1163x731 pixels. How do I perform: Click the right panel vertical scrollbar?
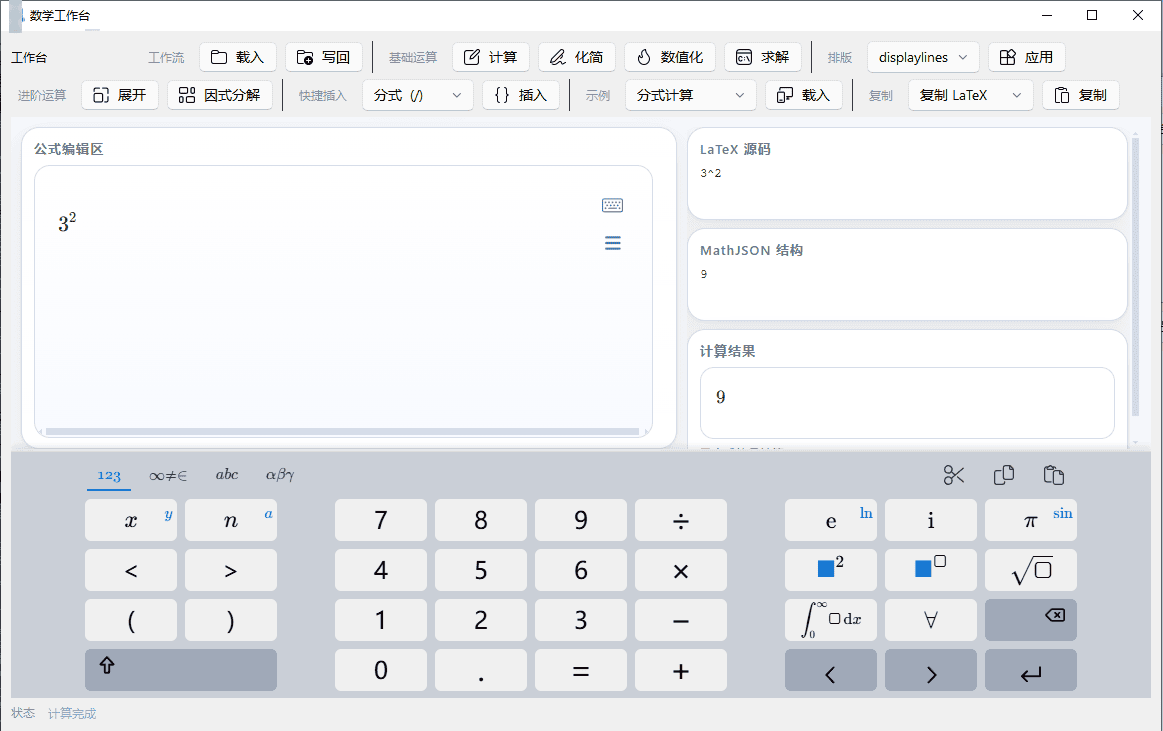(1135, 276)
